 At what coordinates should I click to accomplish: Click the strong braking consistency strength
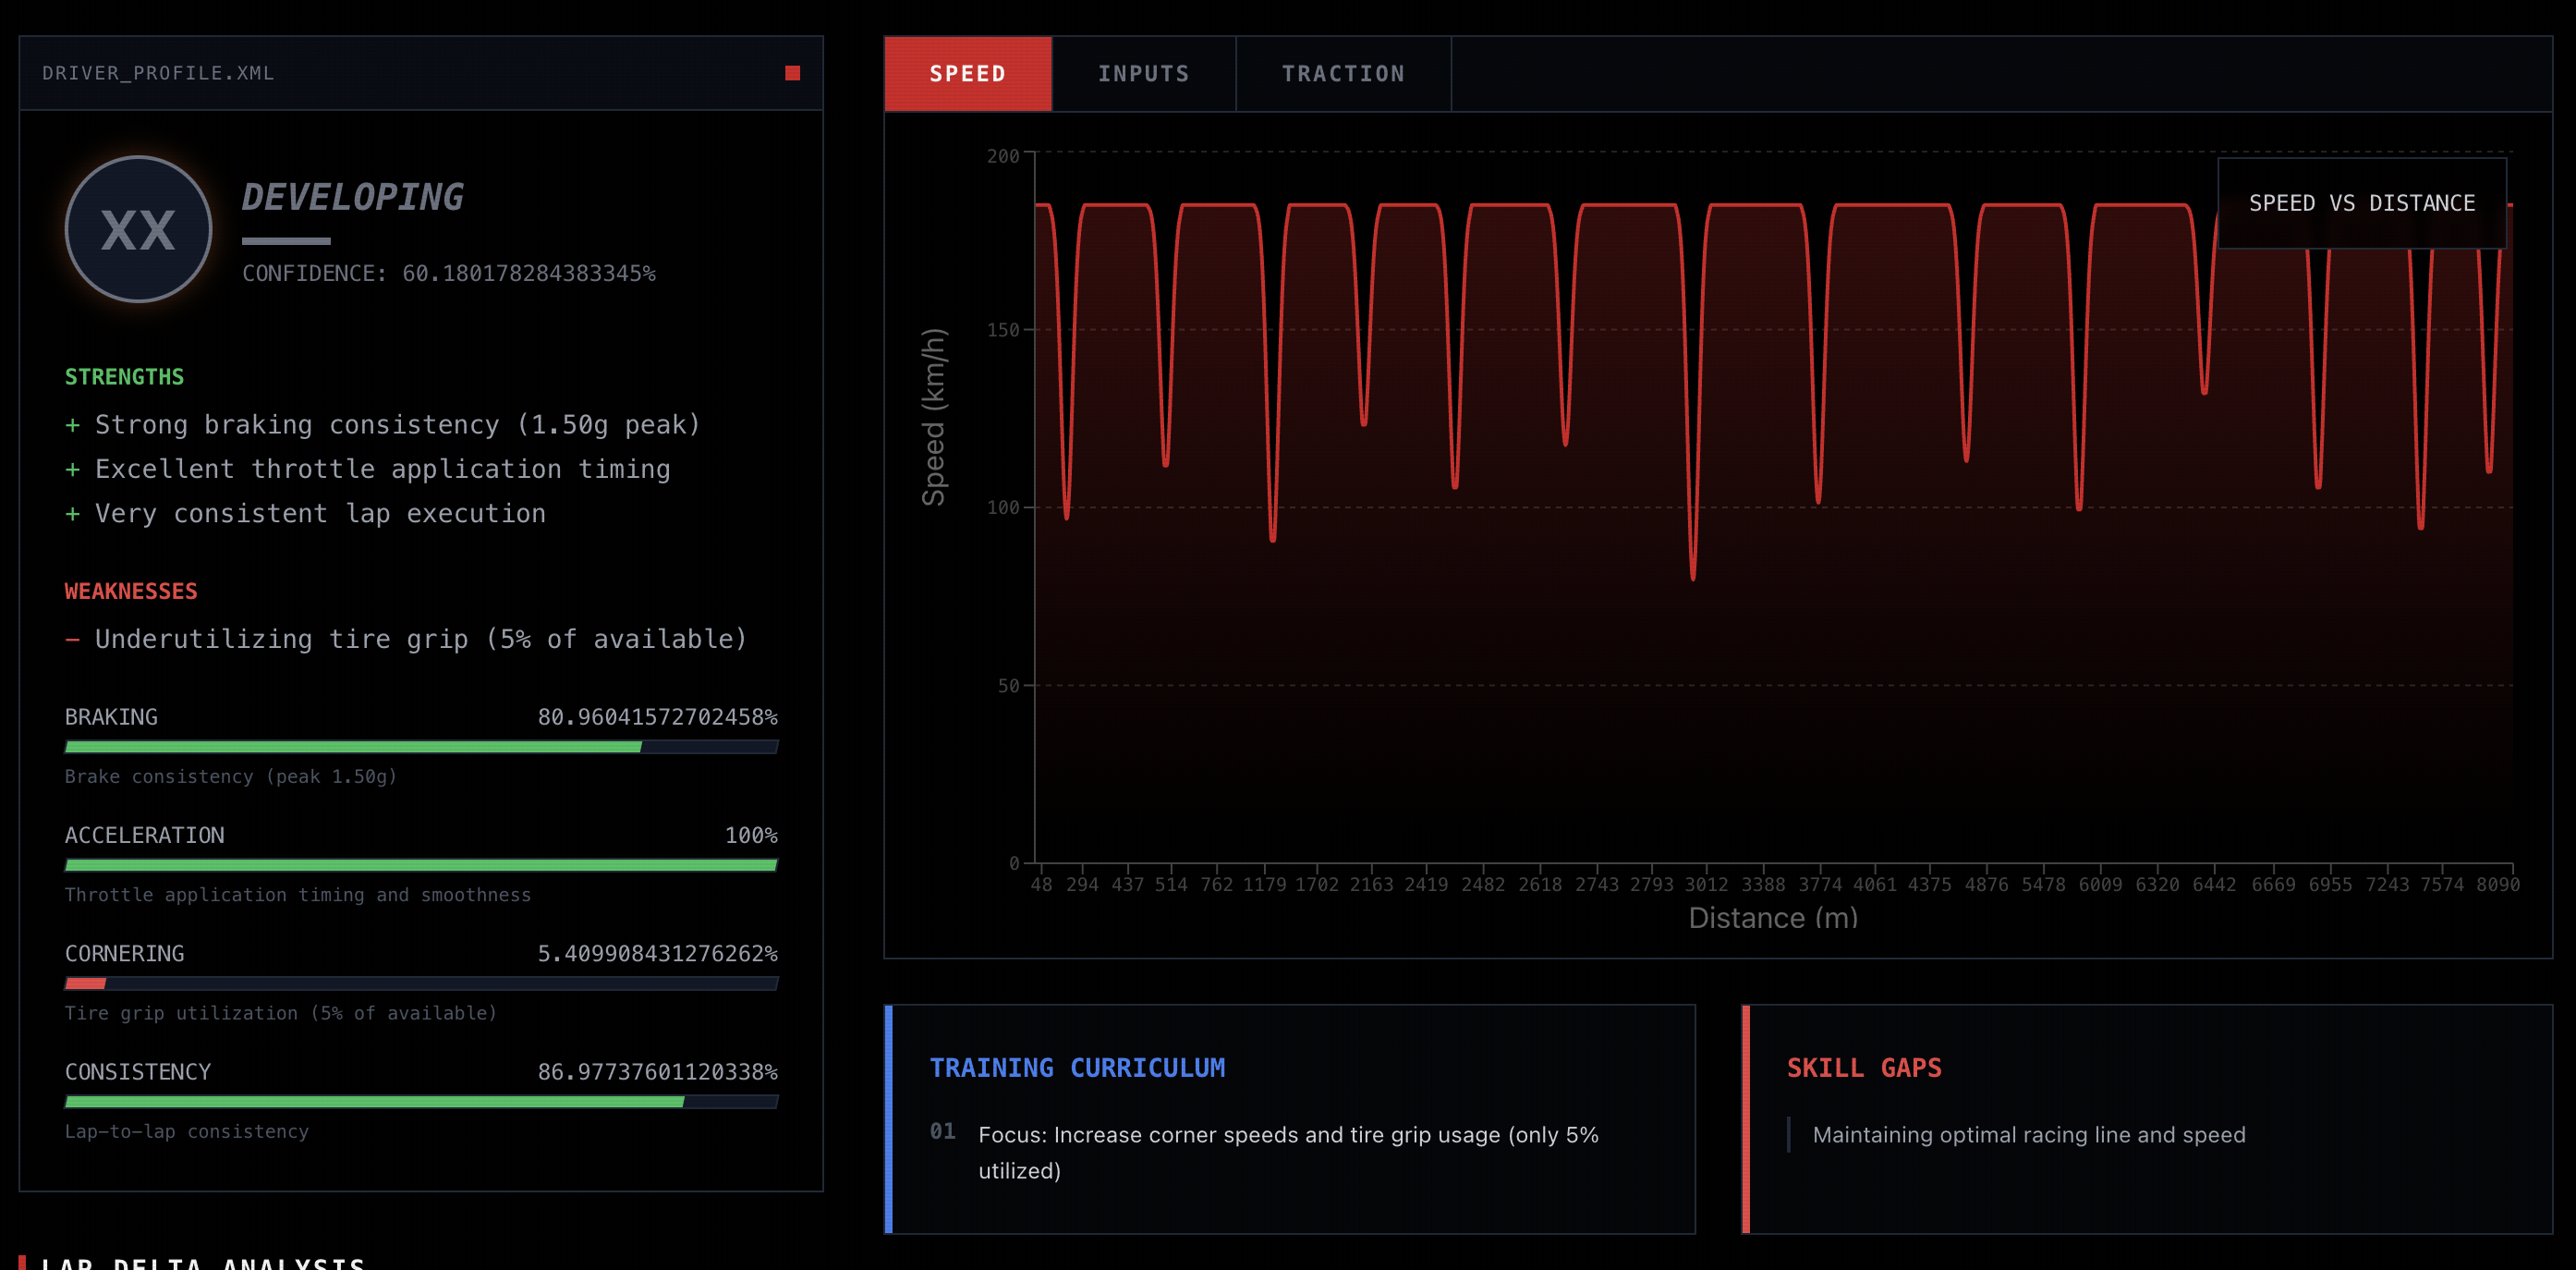tap(383, 424)
